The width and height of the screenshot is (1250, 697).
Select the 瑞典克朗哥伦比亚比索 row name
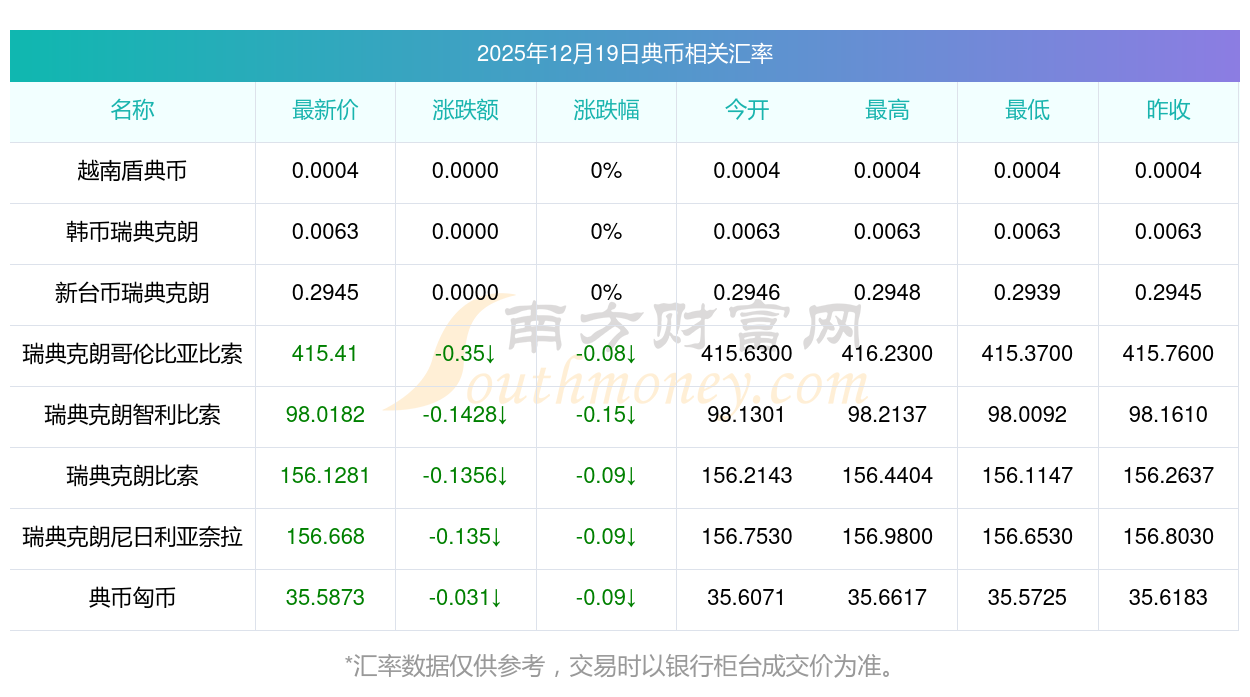[132, 354]
